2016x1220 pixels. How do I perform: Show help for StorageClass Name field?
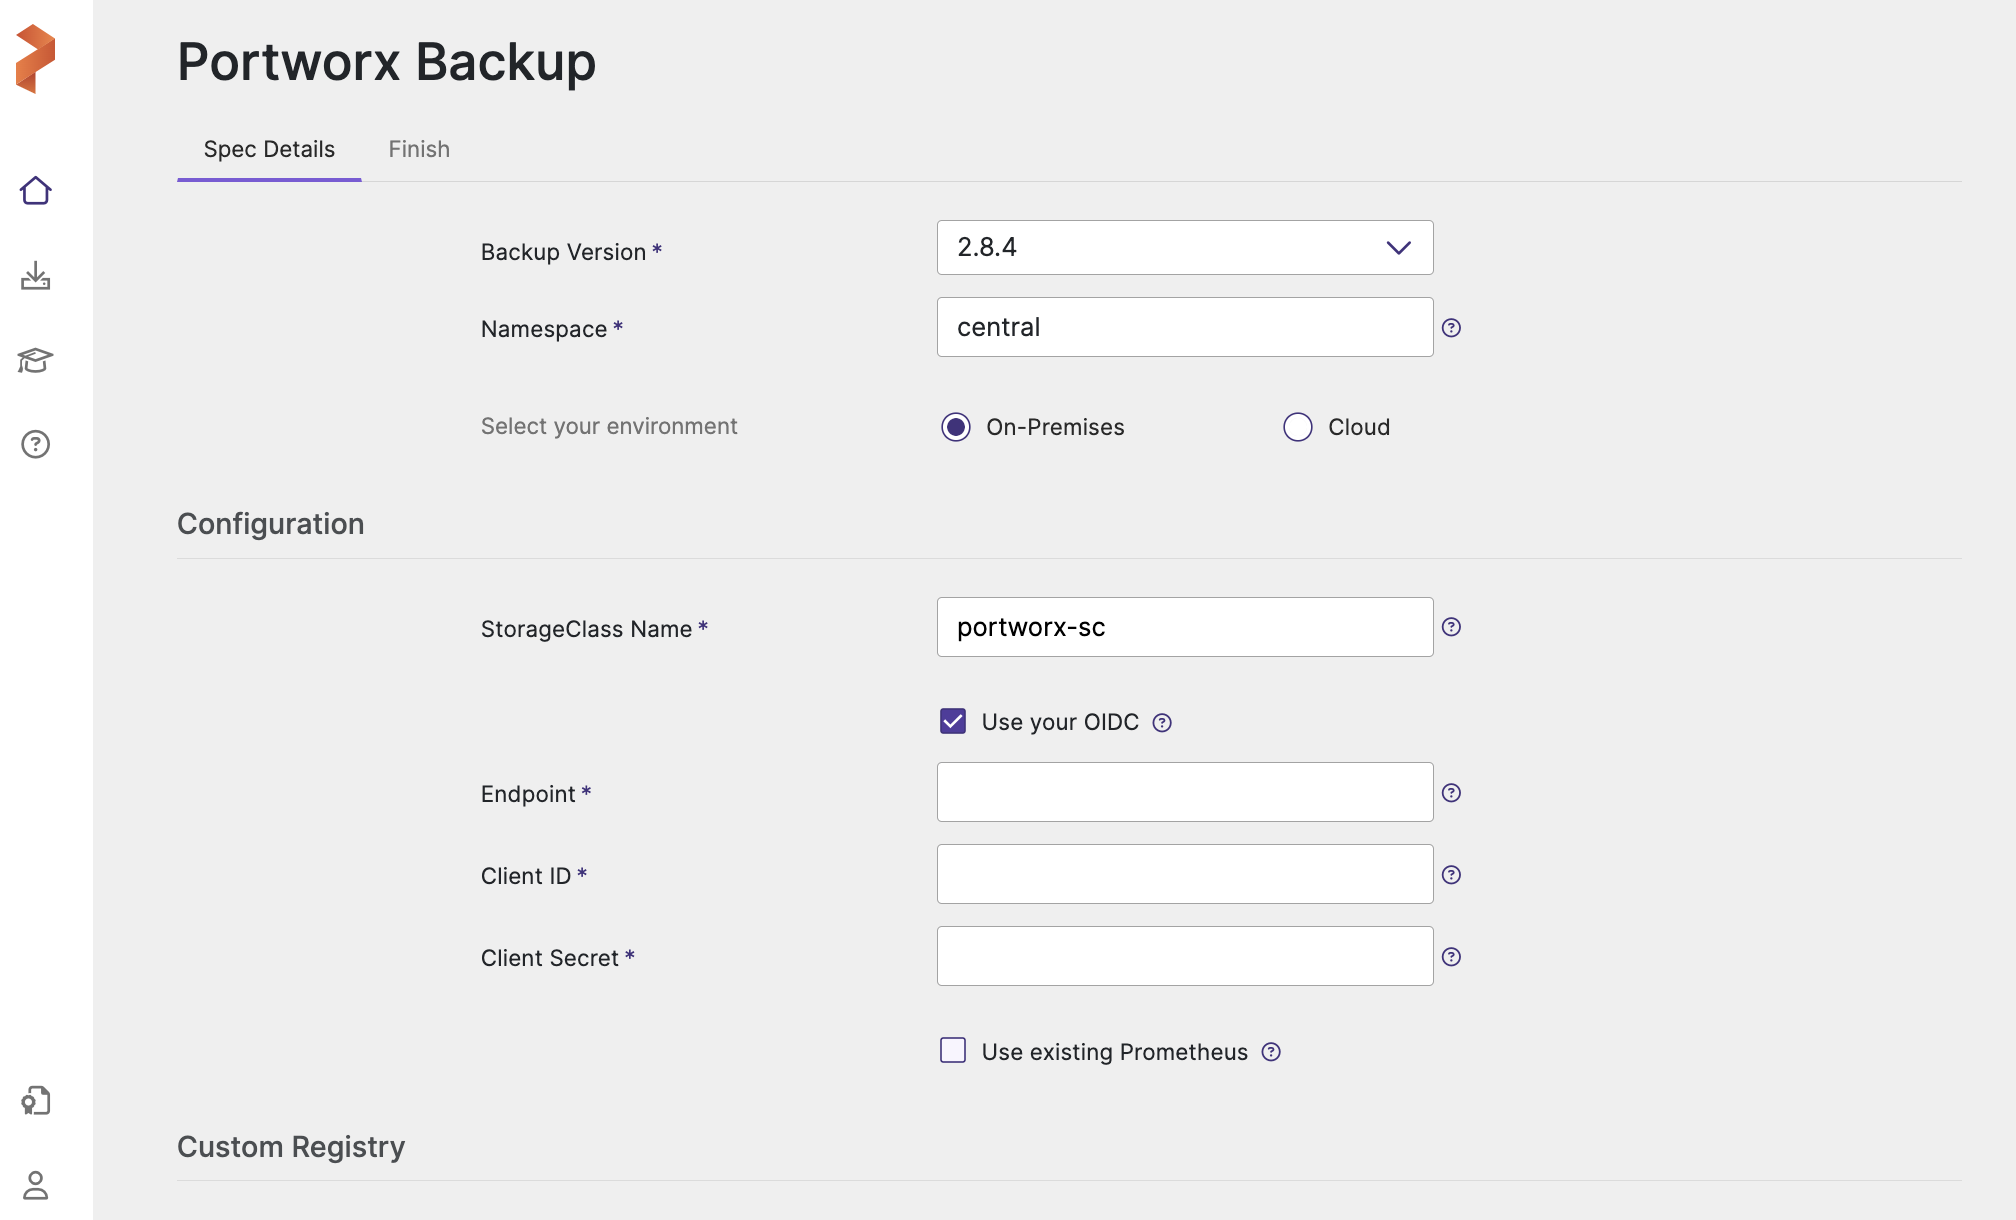point(1451,627)
